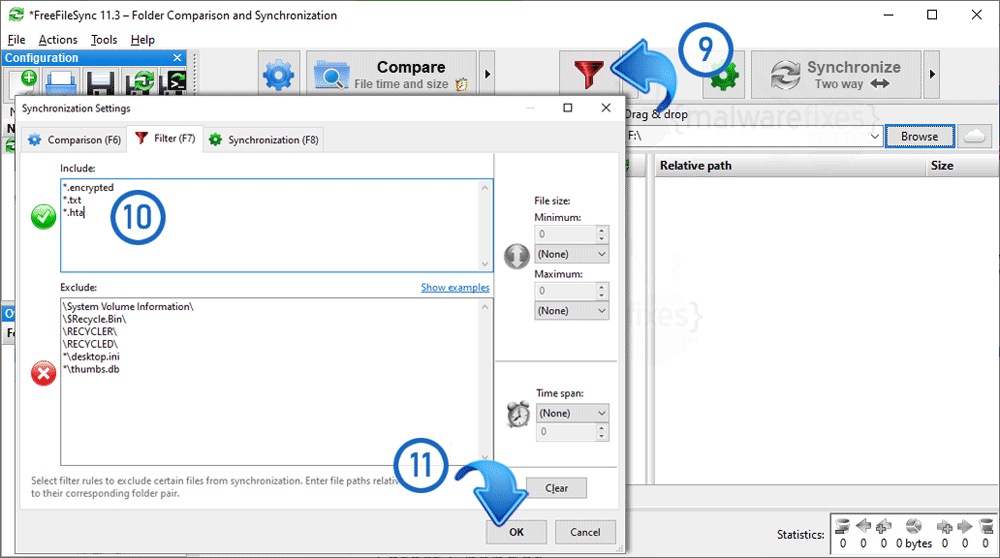The width and height of the screenshot is (1000, 558).
Task: Click the *\thumbs.db exclude entry
Action: 91,369
